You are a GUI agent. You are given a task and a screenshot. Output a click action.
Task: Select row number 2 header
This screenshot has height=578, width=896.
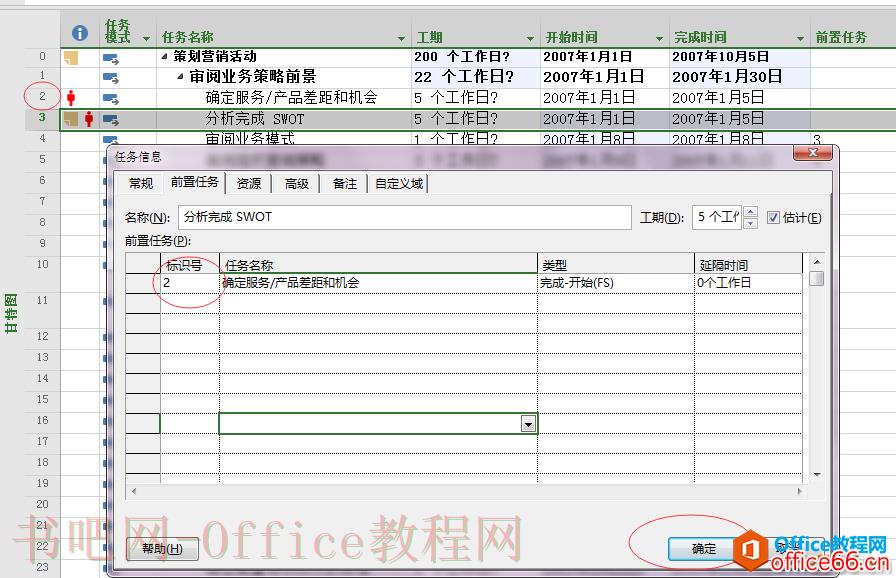tap(42, 97)
